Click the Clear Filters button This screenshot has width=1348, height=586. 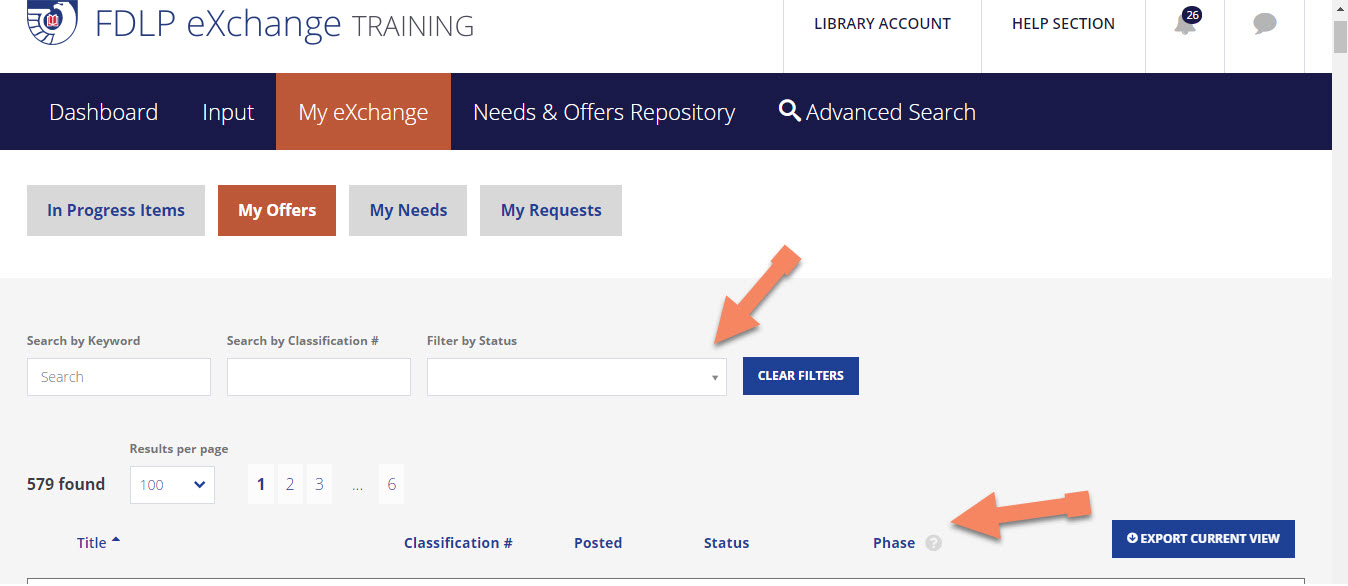click(801, 376)
